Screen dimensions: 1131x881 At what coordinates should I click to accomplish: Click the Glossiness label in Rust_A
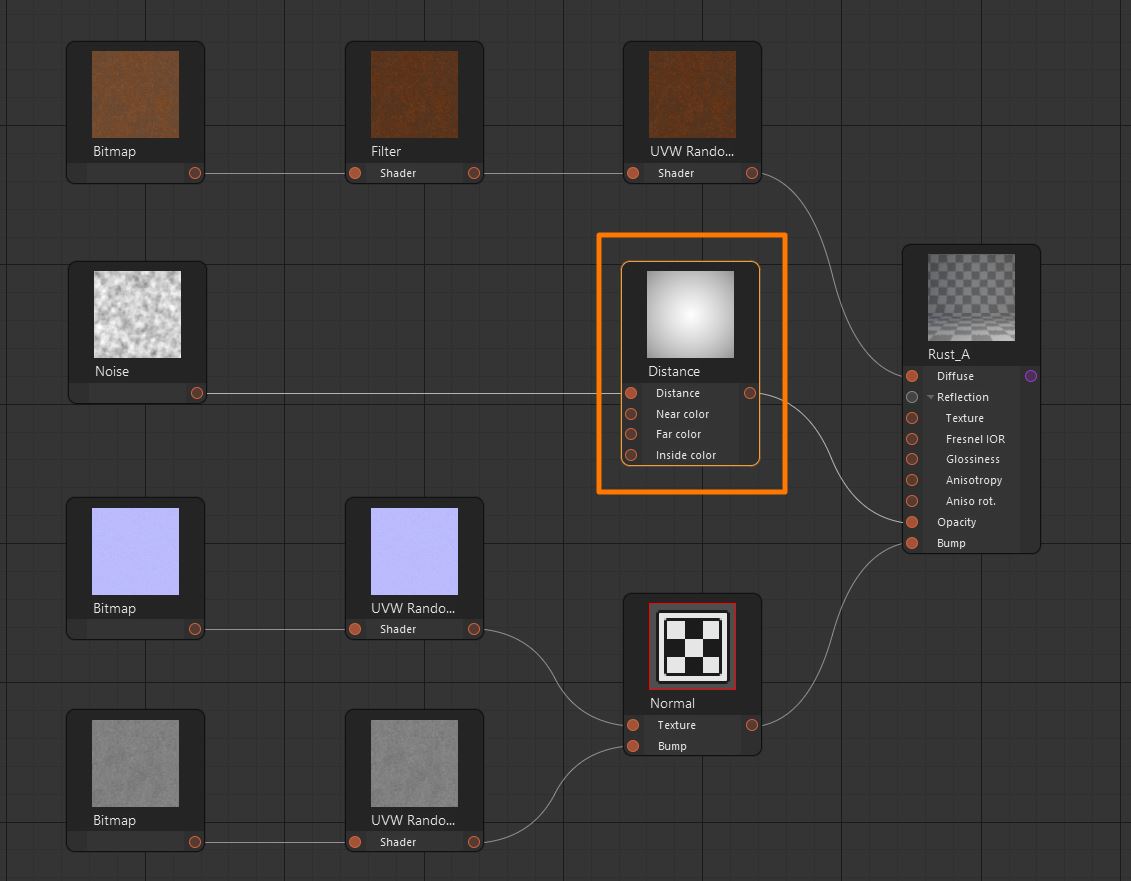coord(972,459)
